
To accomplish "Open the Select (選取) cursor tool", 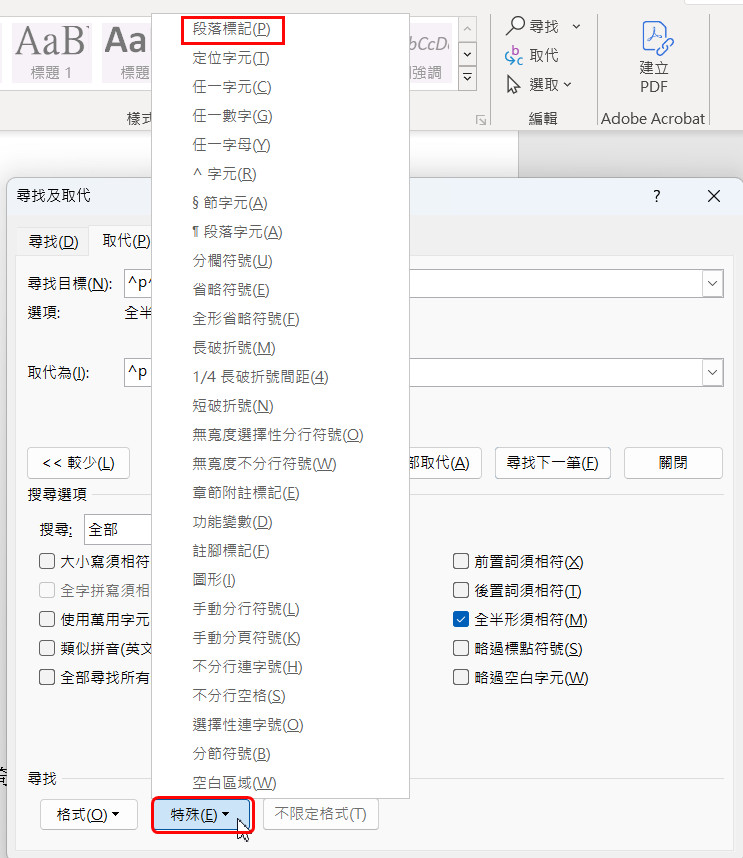I will click(516, 84).
